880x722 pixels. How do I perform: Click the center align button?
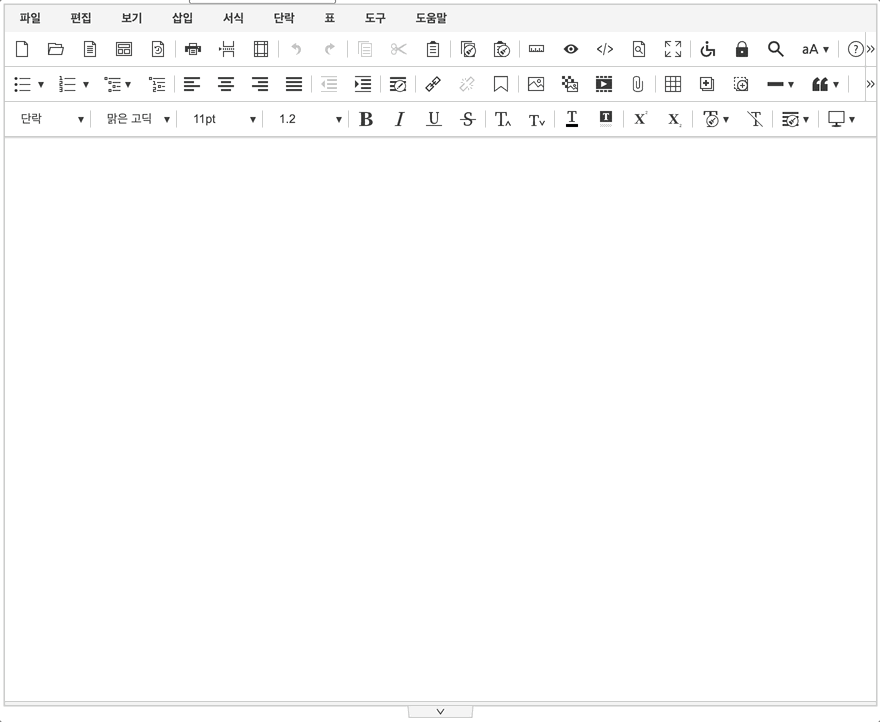[x=226, y=84]
